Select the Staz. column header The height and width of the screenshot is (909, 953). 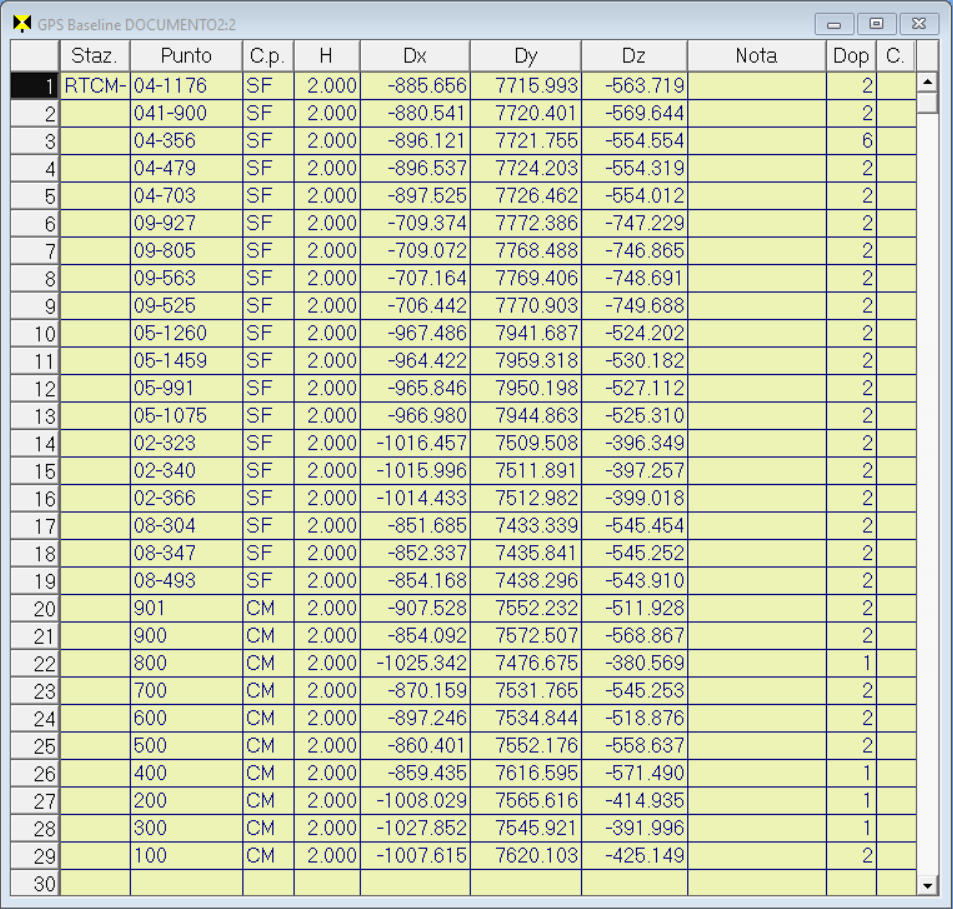pos(95,56)
